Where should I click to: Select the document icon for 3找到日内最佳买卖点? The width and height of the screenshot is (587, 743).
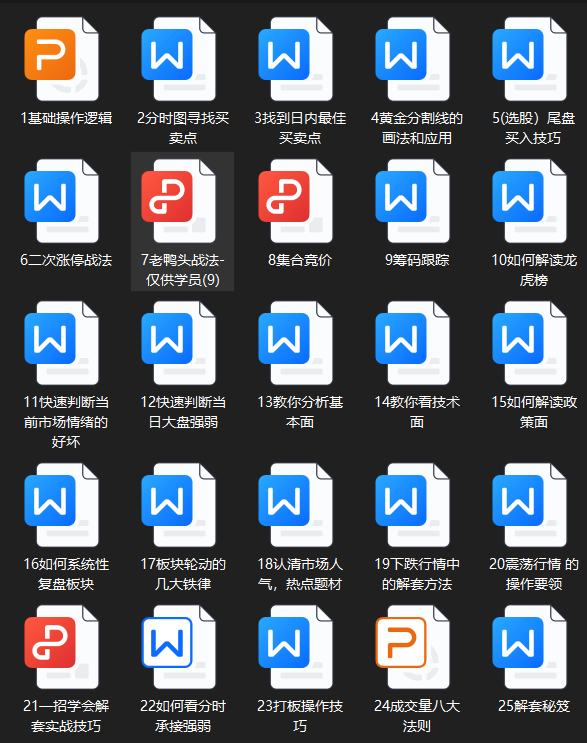(x=296, y=59)
